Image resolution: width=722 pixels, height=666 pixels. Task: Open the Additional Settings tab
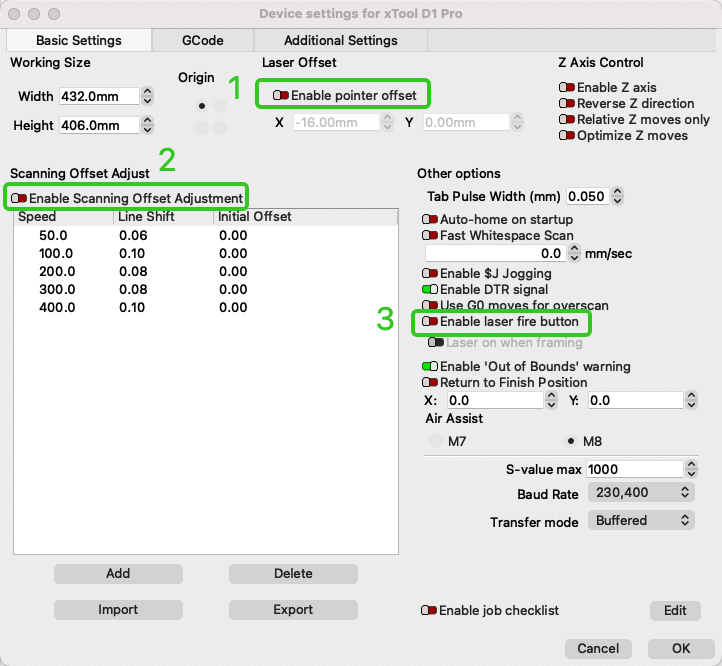[340, 41]
